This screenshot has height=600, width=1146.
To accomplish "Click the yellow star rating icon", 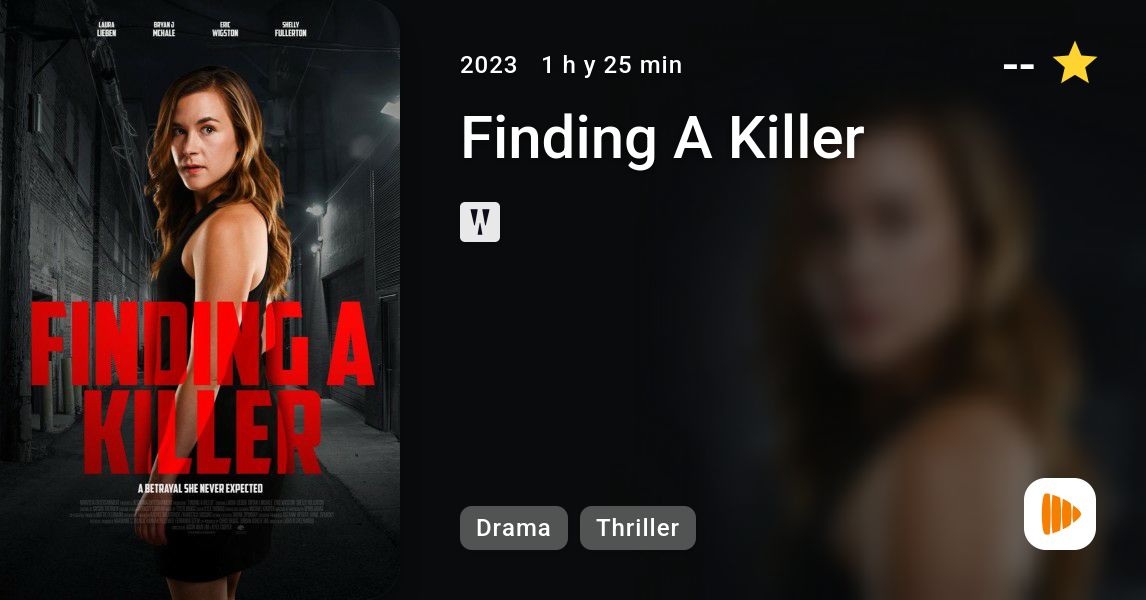I will tap(1074, 63).
